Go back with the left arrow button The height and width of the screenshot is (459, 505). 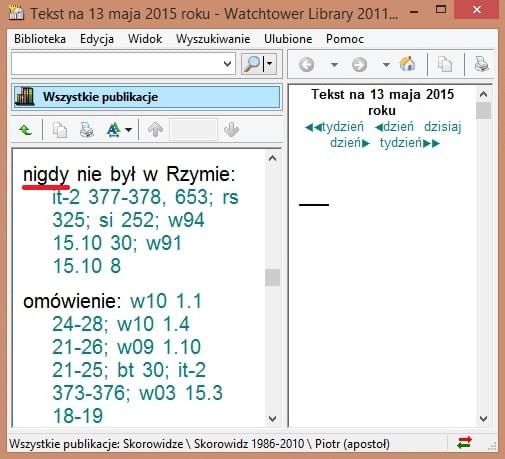pos(306,64)
